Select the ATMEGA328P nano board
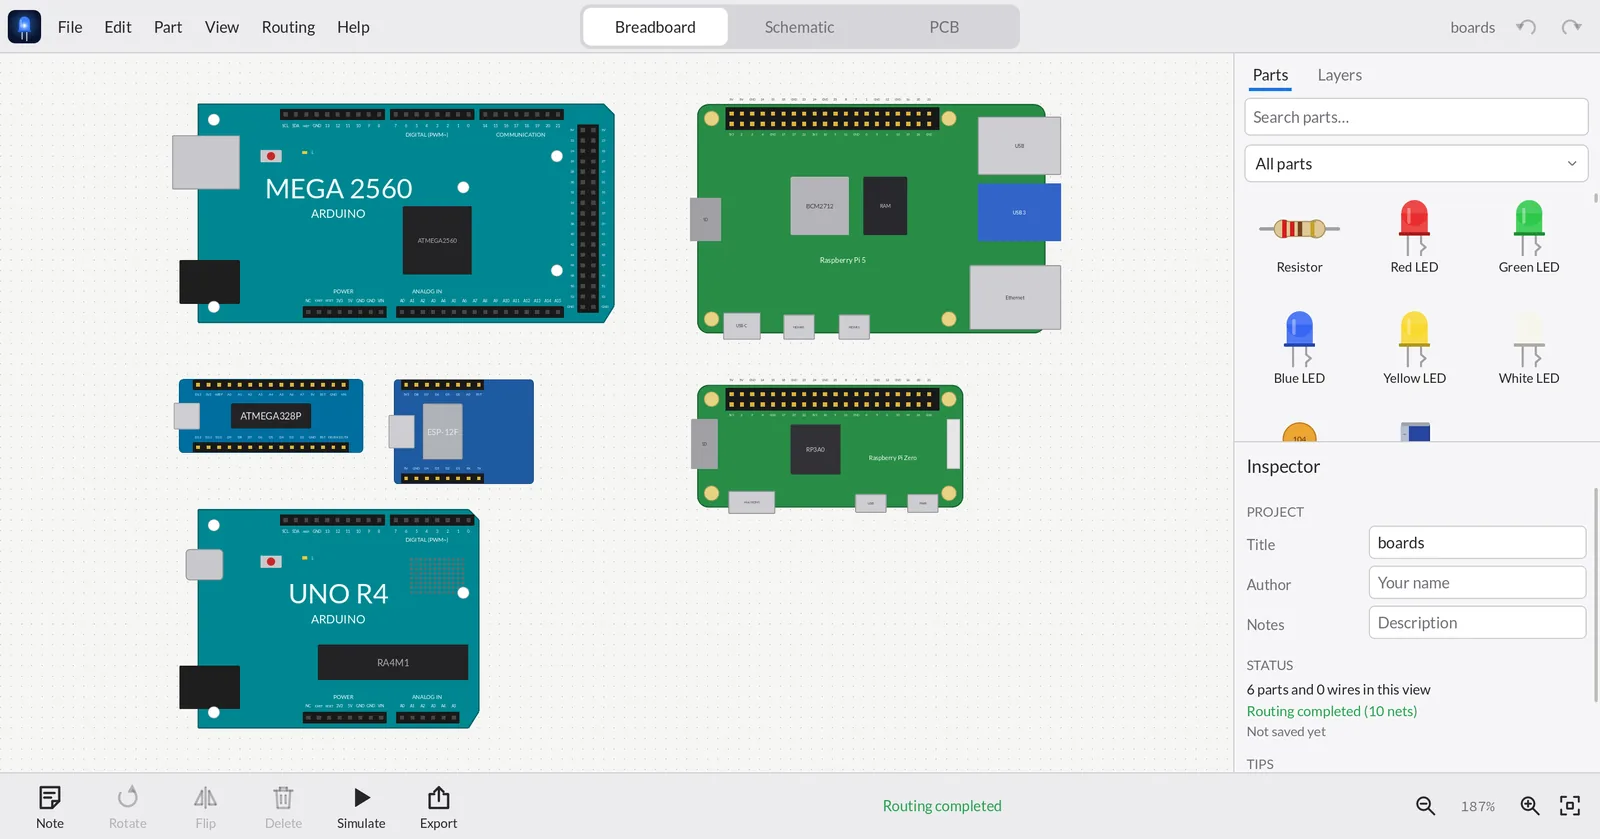The height and width of the screenshot is (839, 1600). click(x=269, y=416)
